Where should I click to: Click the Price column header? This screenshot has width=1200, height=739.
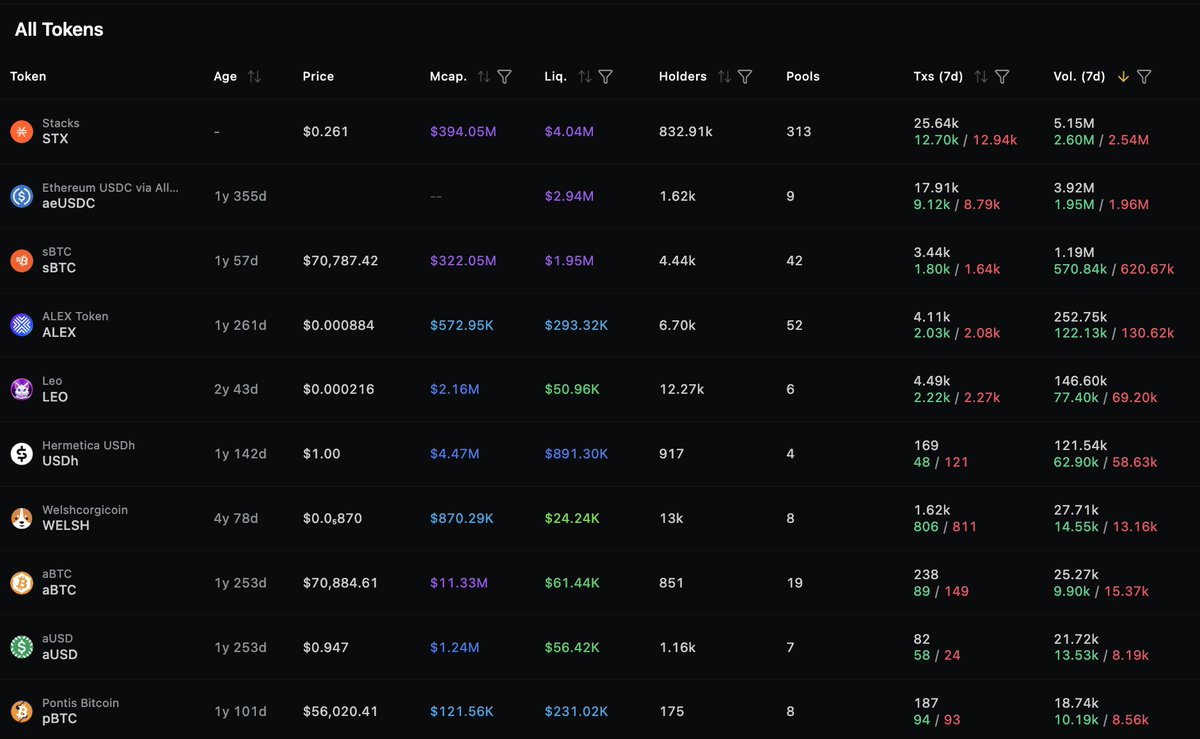point(318,76)
